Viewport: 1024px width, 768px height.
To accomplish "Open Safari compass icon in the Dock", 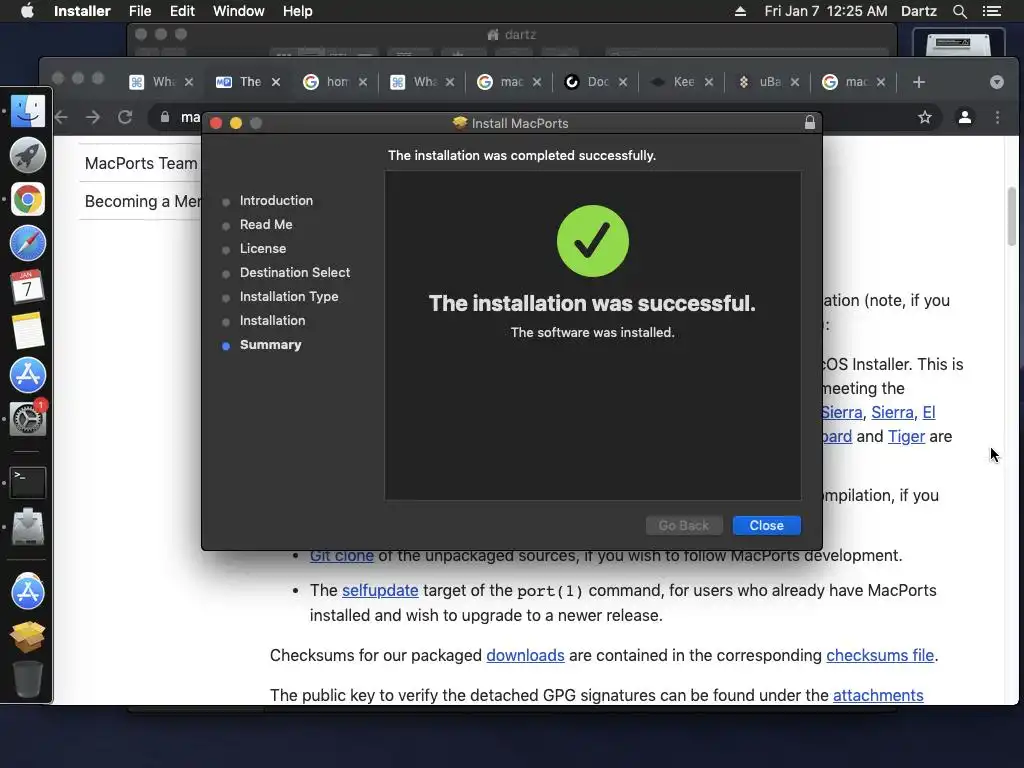I will 27,243.
